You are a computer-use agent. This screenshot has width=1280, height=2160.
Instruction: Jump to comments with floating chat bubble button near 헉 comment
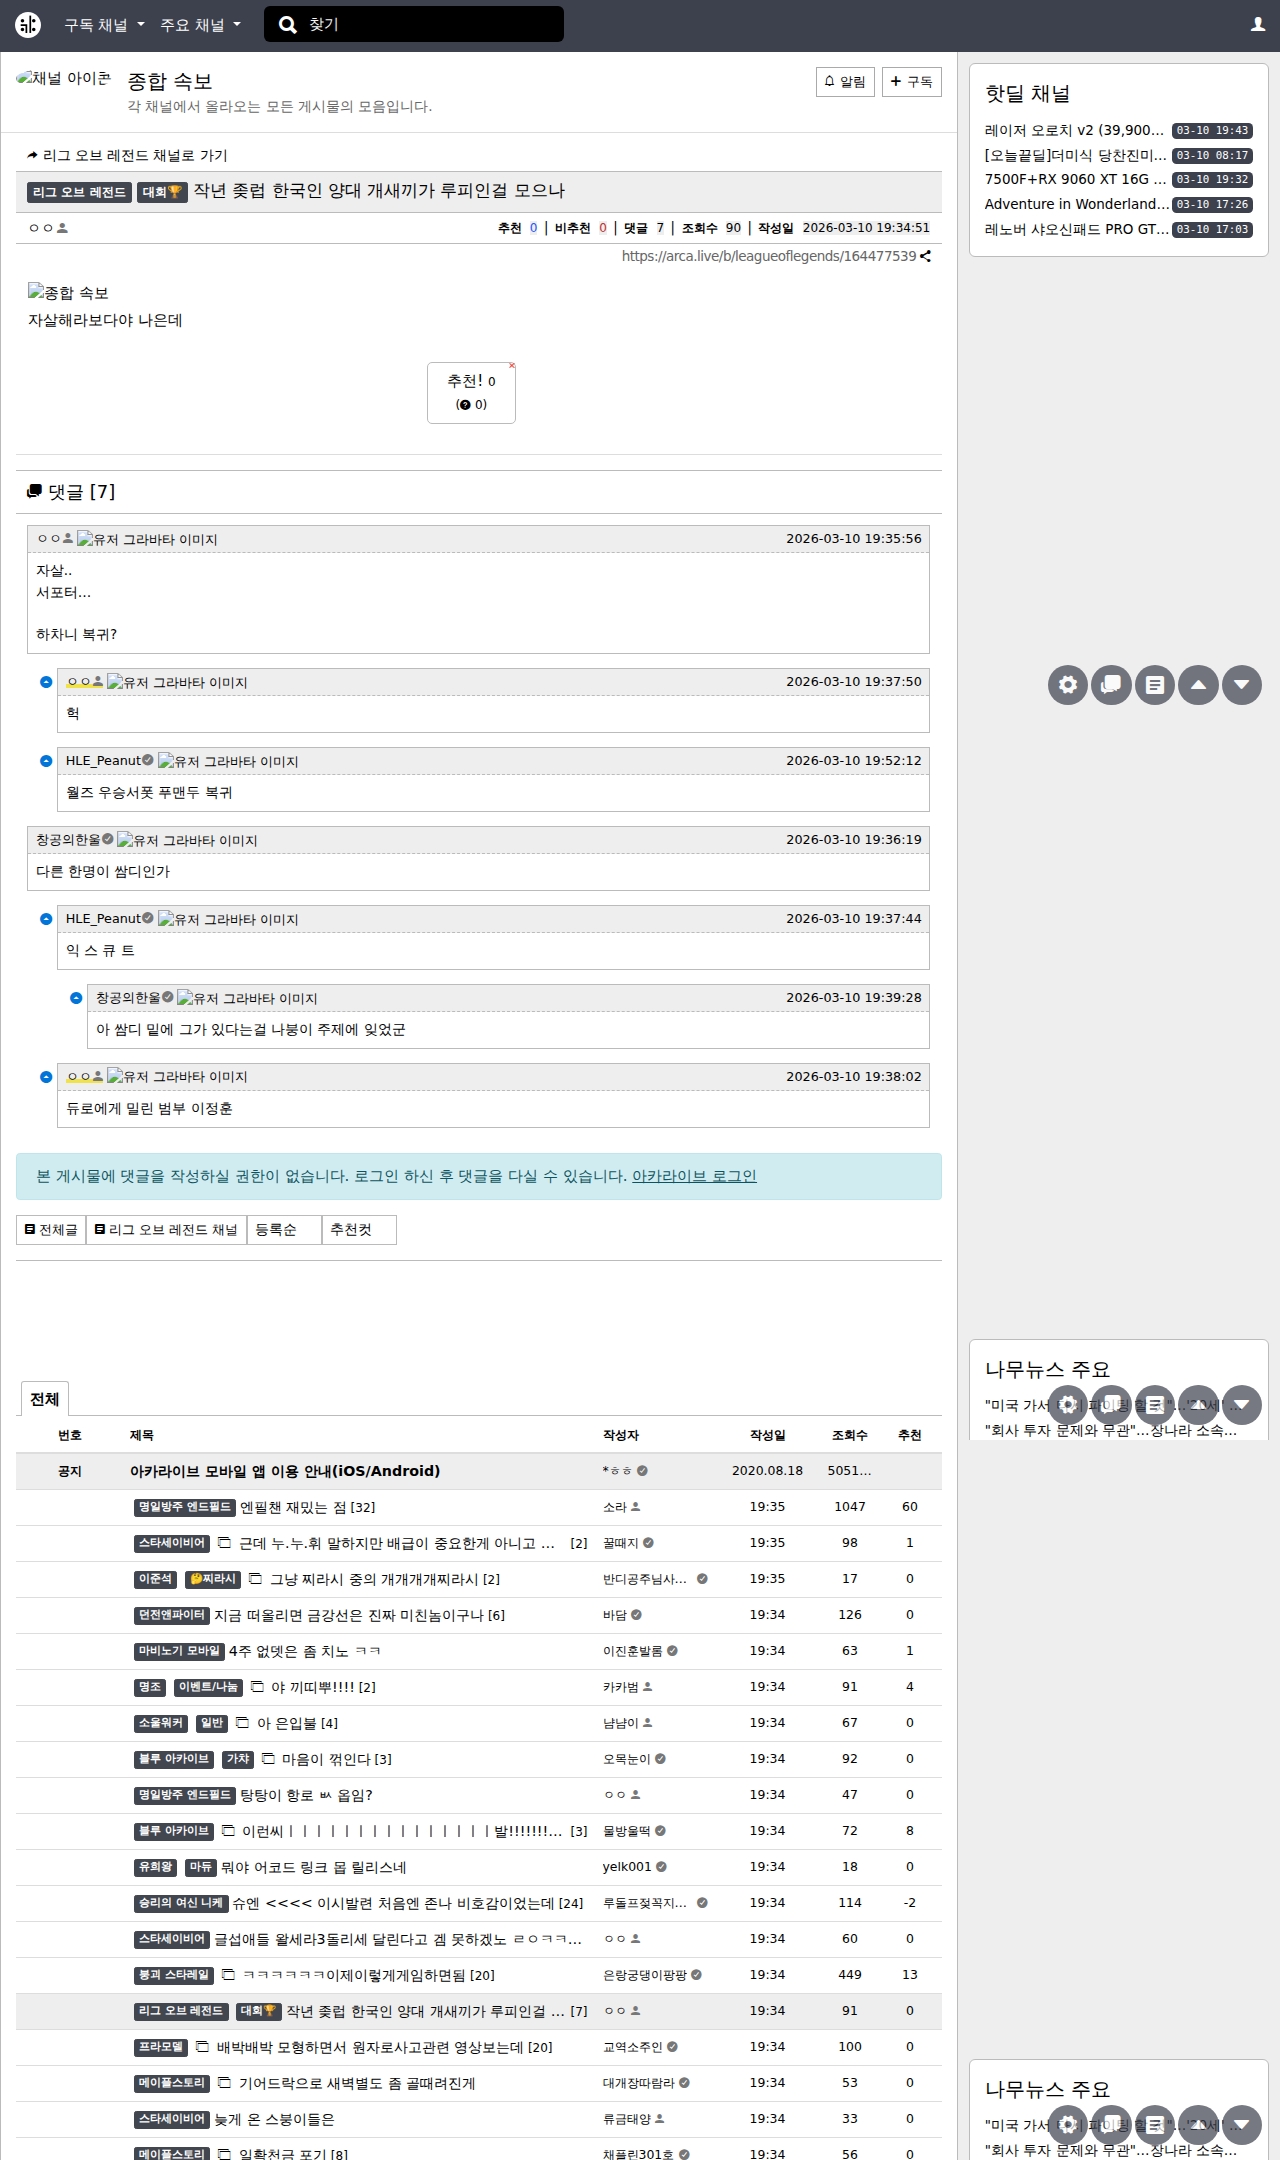pyautogui.click(x=1111, y=685)
